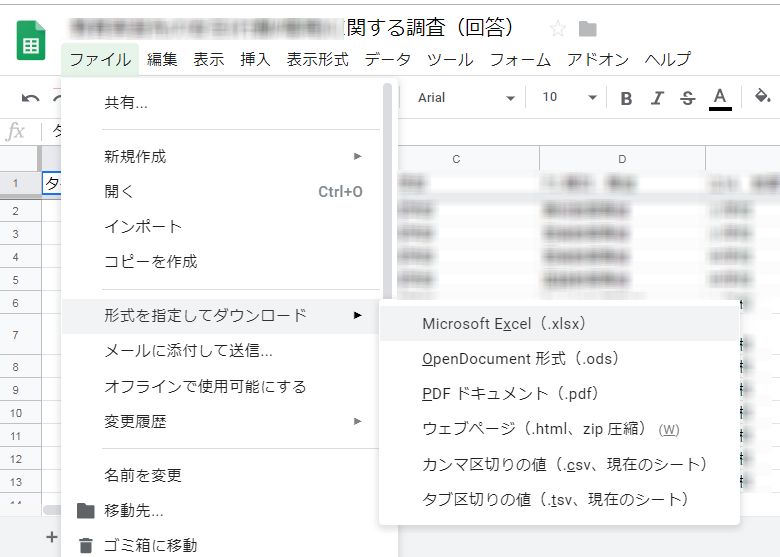The width and height of the screenshot is (780, 557).
Task: Select 共有... from the file menu
Action: coord(222,103)
